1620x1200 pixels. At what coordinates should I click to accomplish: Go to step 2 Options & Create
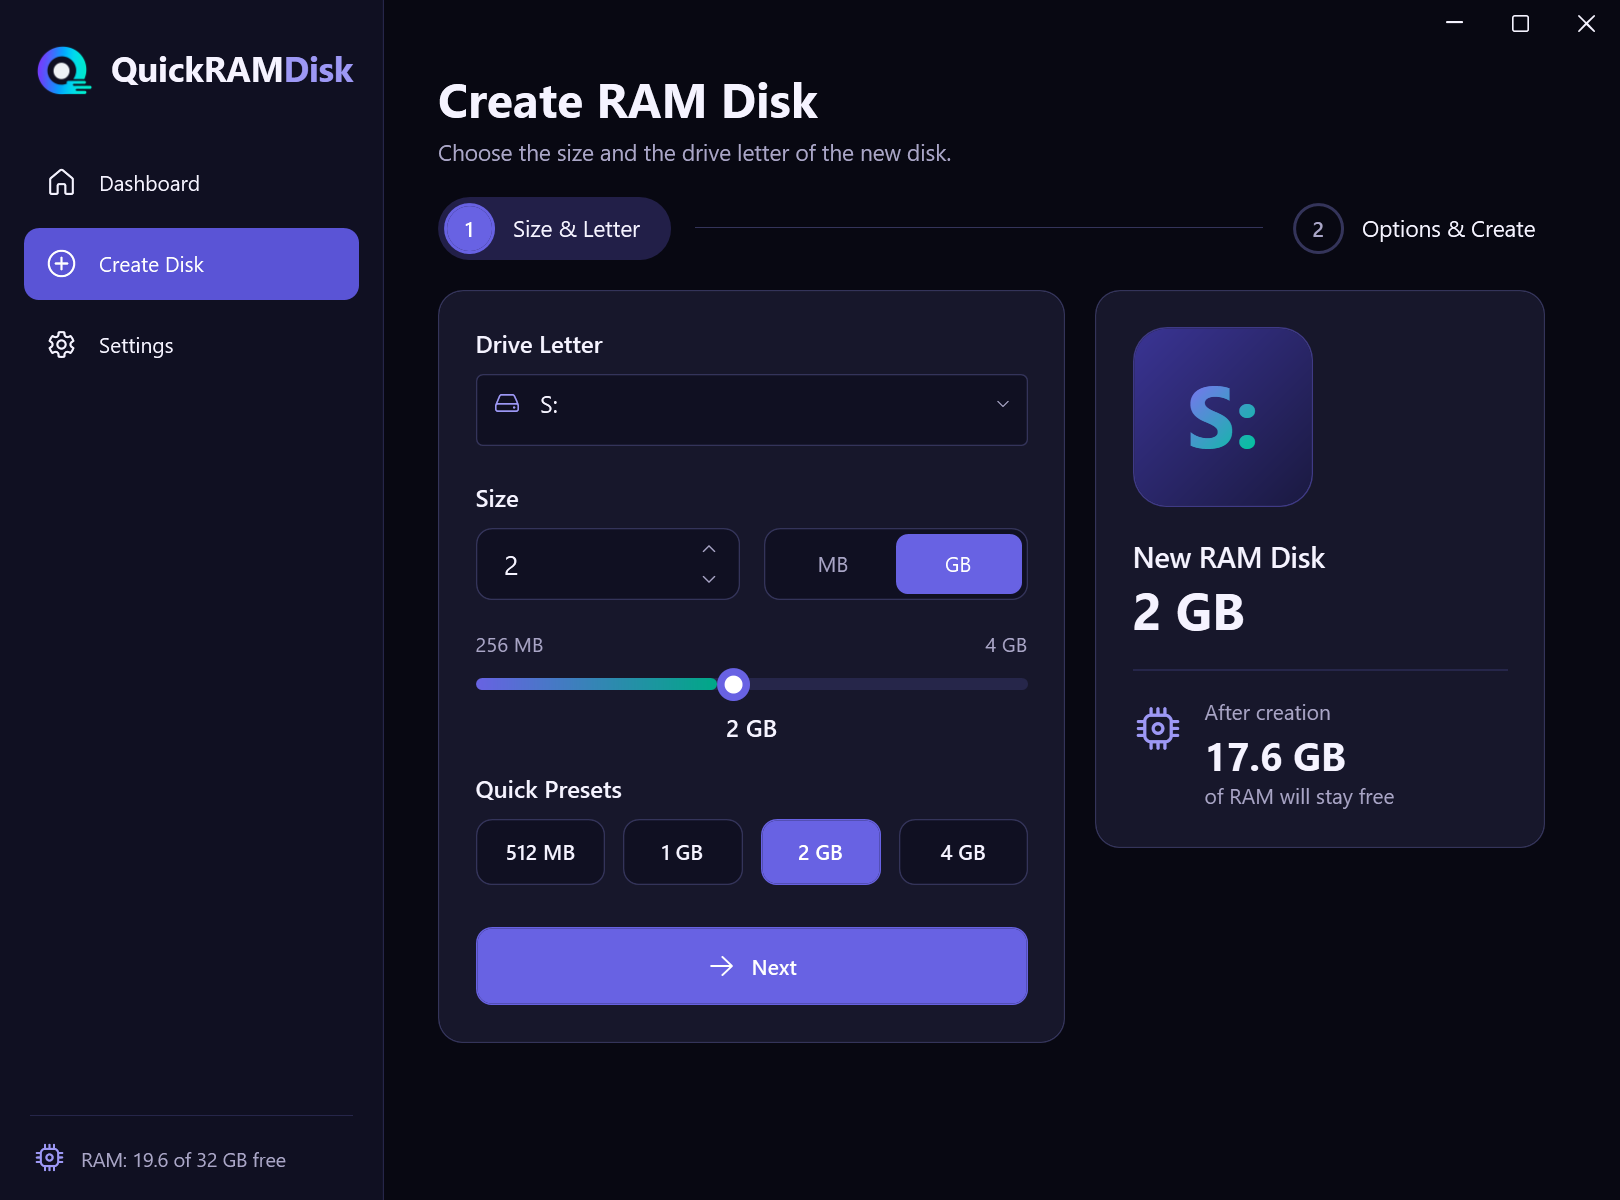(x=1415, y=229)
